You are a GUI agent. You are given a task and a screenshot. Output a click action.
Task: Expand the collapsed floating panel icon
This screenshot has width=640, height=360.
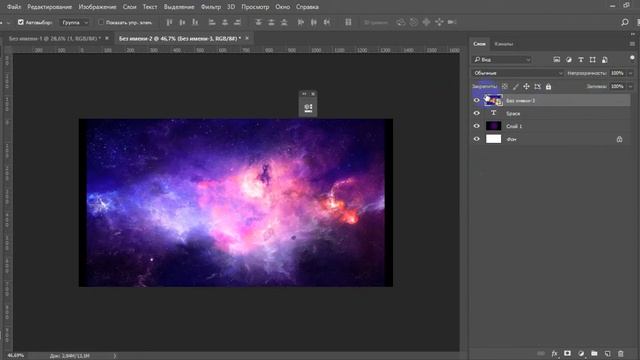point(308,107)
